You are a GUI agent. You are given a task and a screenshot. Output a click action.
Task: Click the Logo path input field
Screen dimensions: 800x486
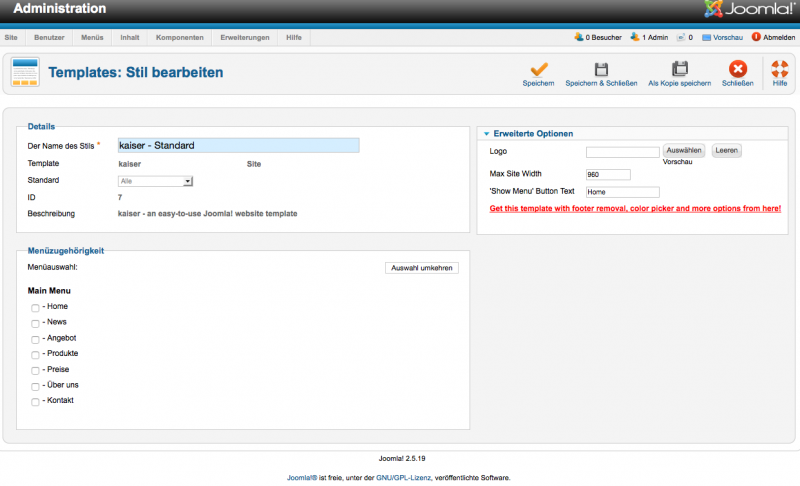(622, 152)
